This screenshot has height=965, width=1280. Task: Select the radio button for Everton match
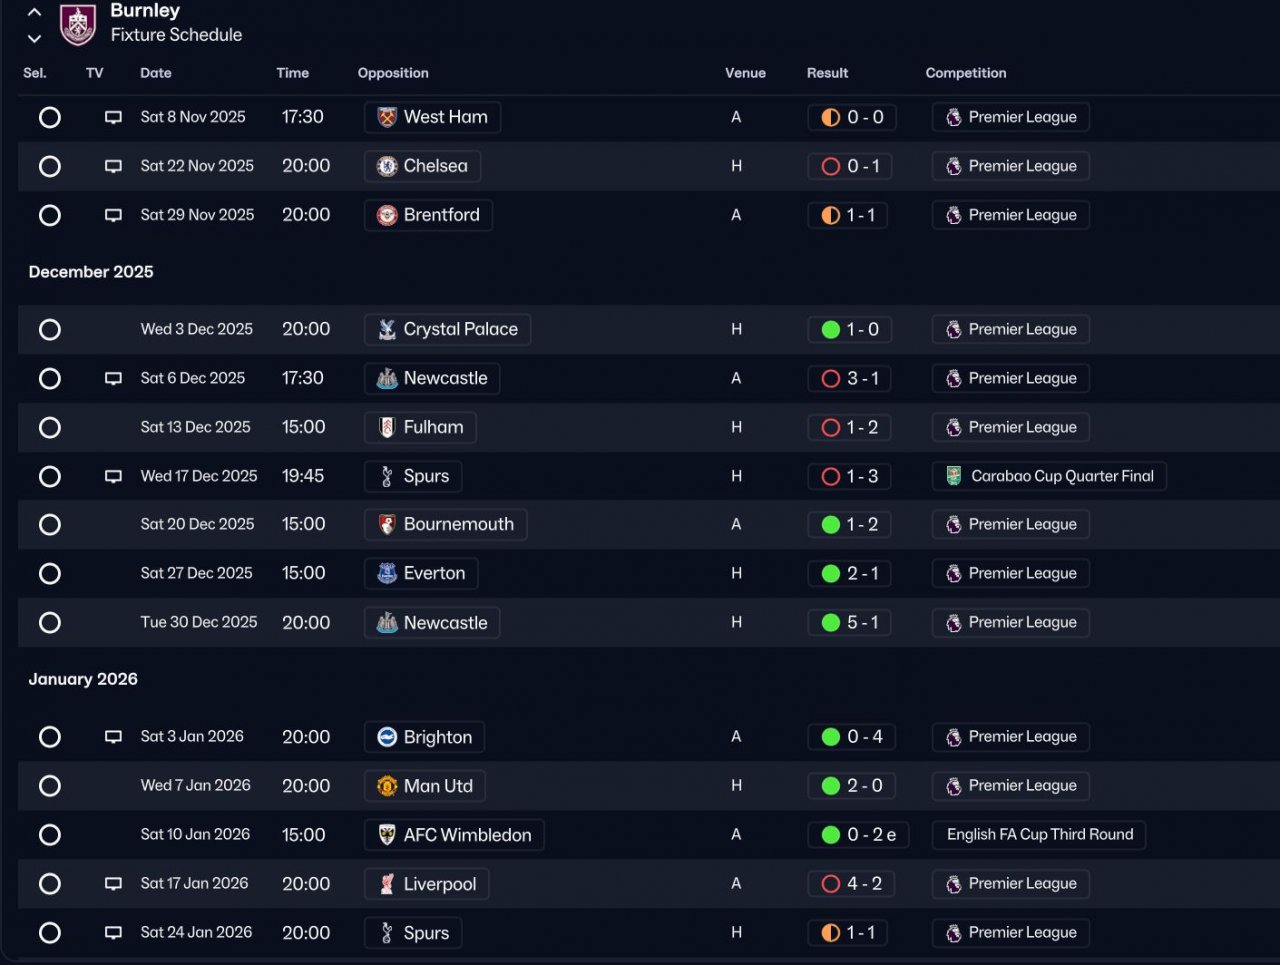50,574
